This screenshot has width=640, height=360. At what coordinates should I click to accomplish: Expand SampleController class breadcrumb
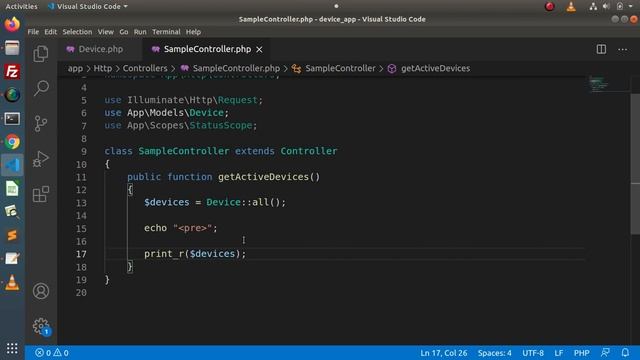[x=340, y=69]
